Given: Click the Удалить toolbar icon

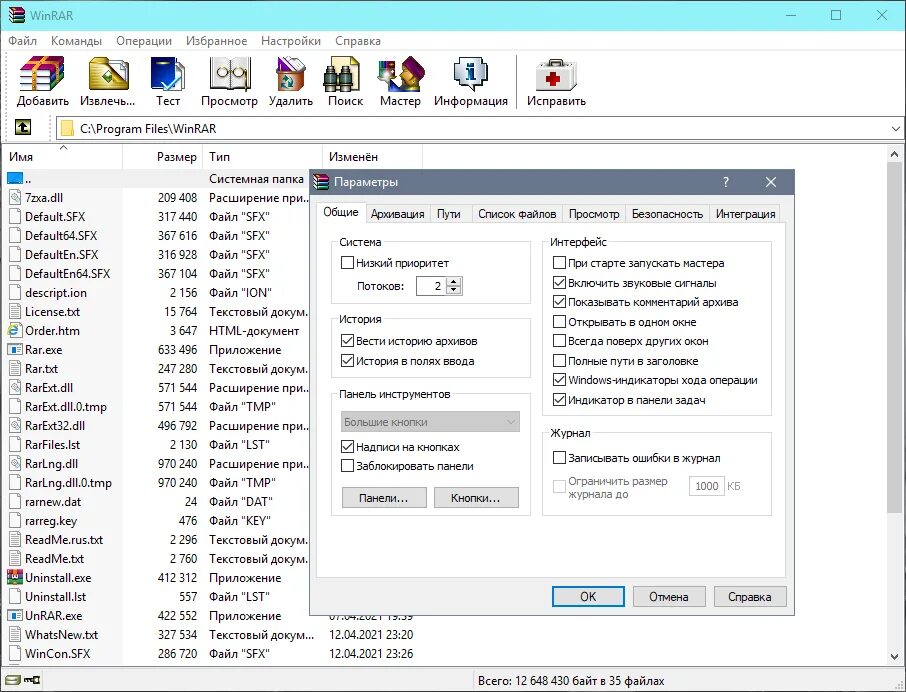Looking at the screenshot, I should coord(291,73).
